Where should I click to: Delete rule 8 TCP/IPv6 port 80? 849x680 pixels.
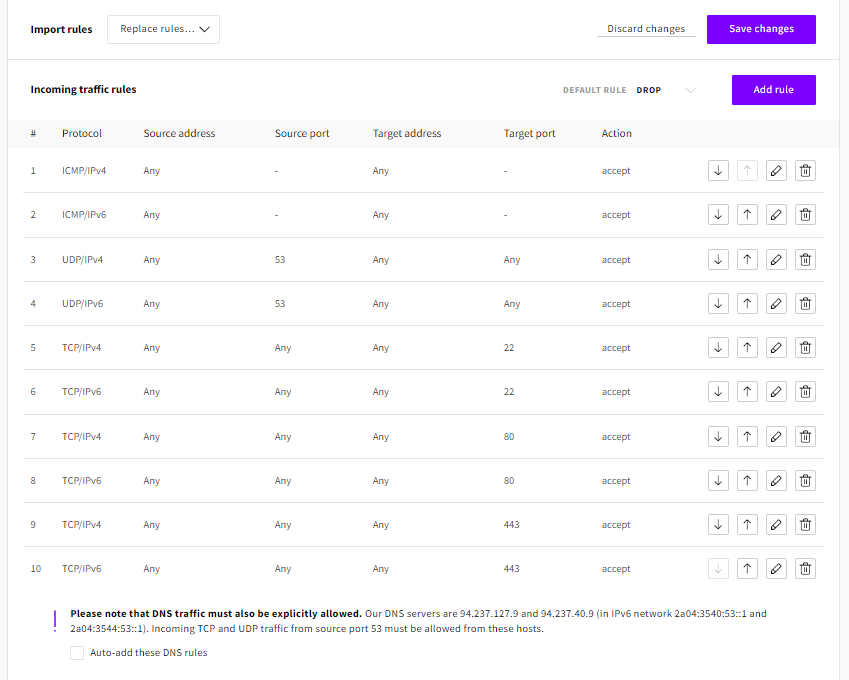(805, 480)
